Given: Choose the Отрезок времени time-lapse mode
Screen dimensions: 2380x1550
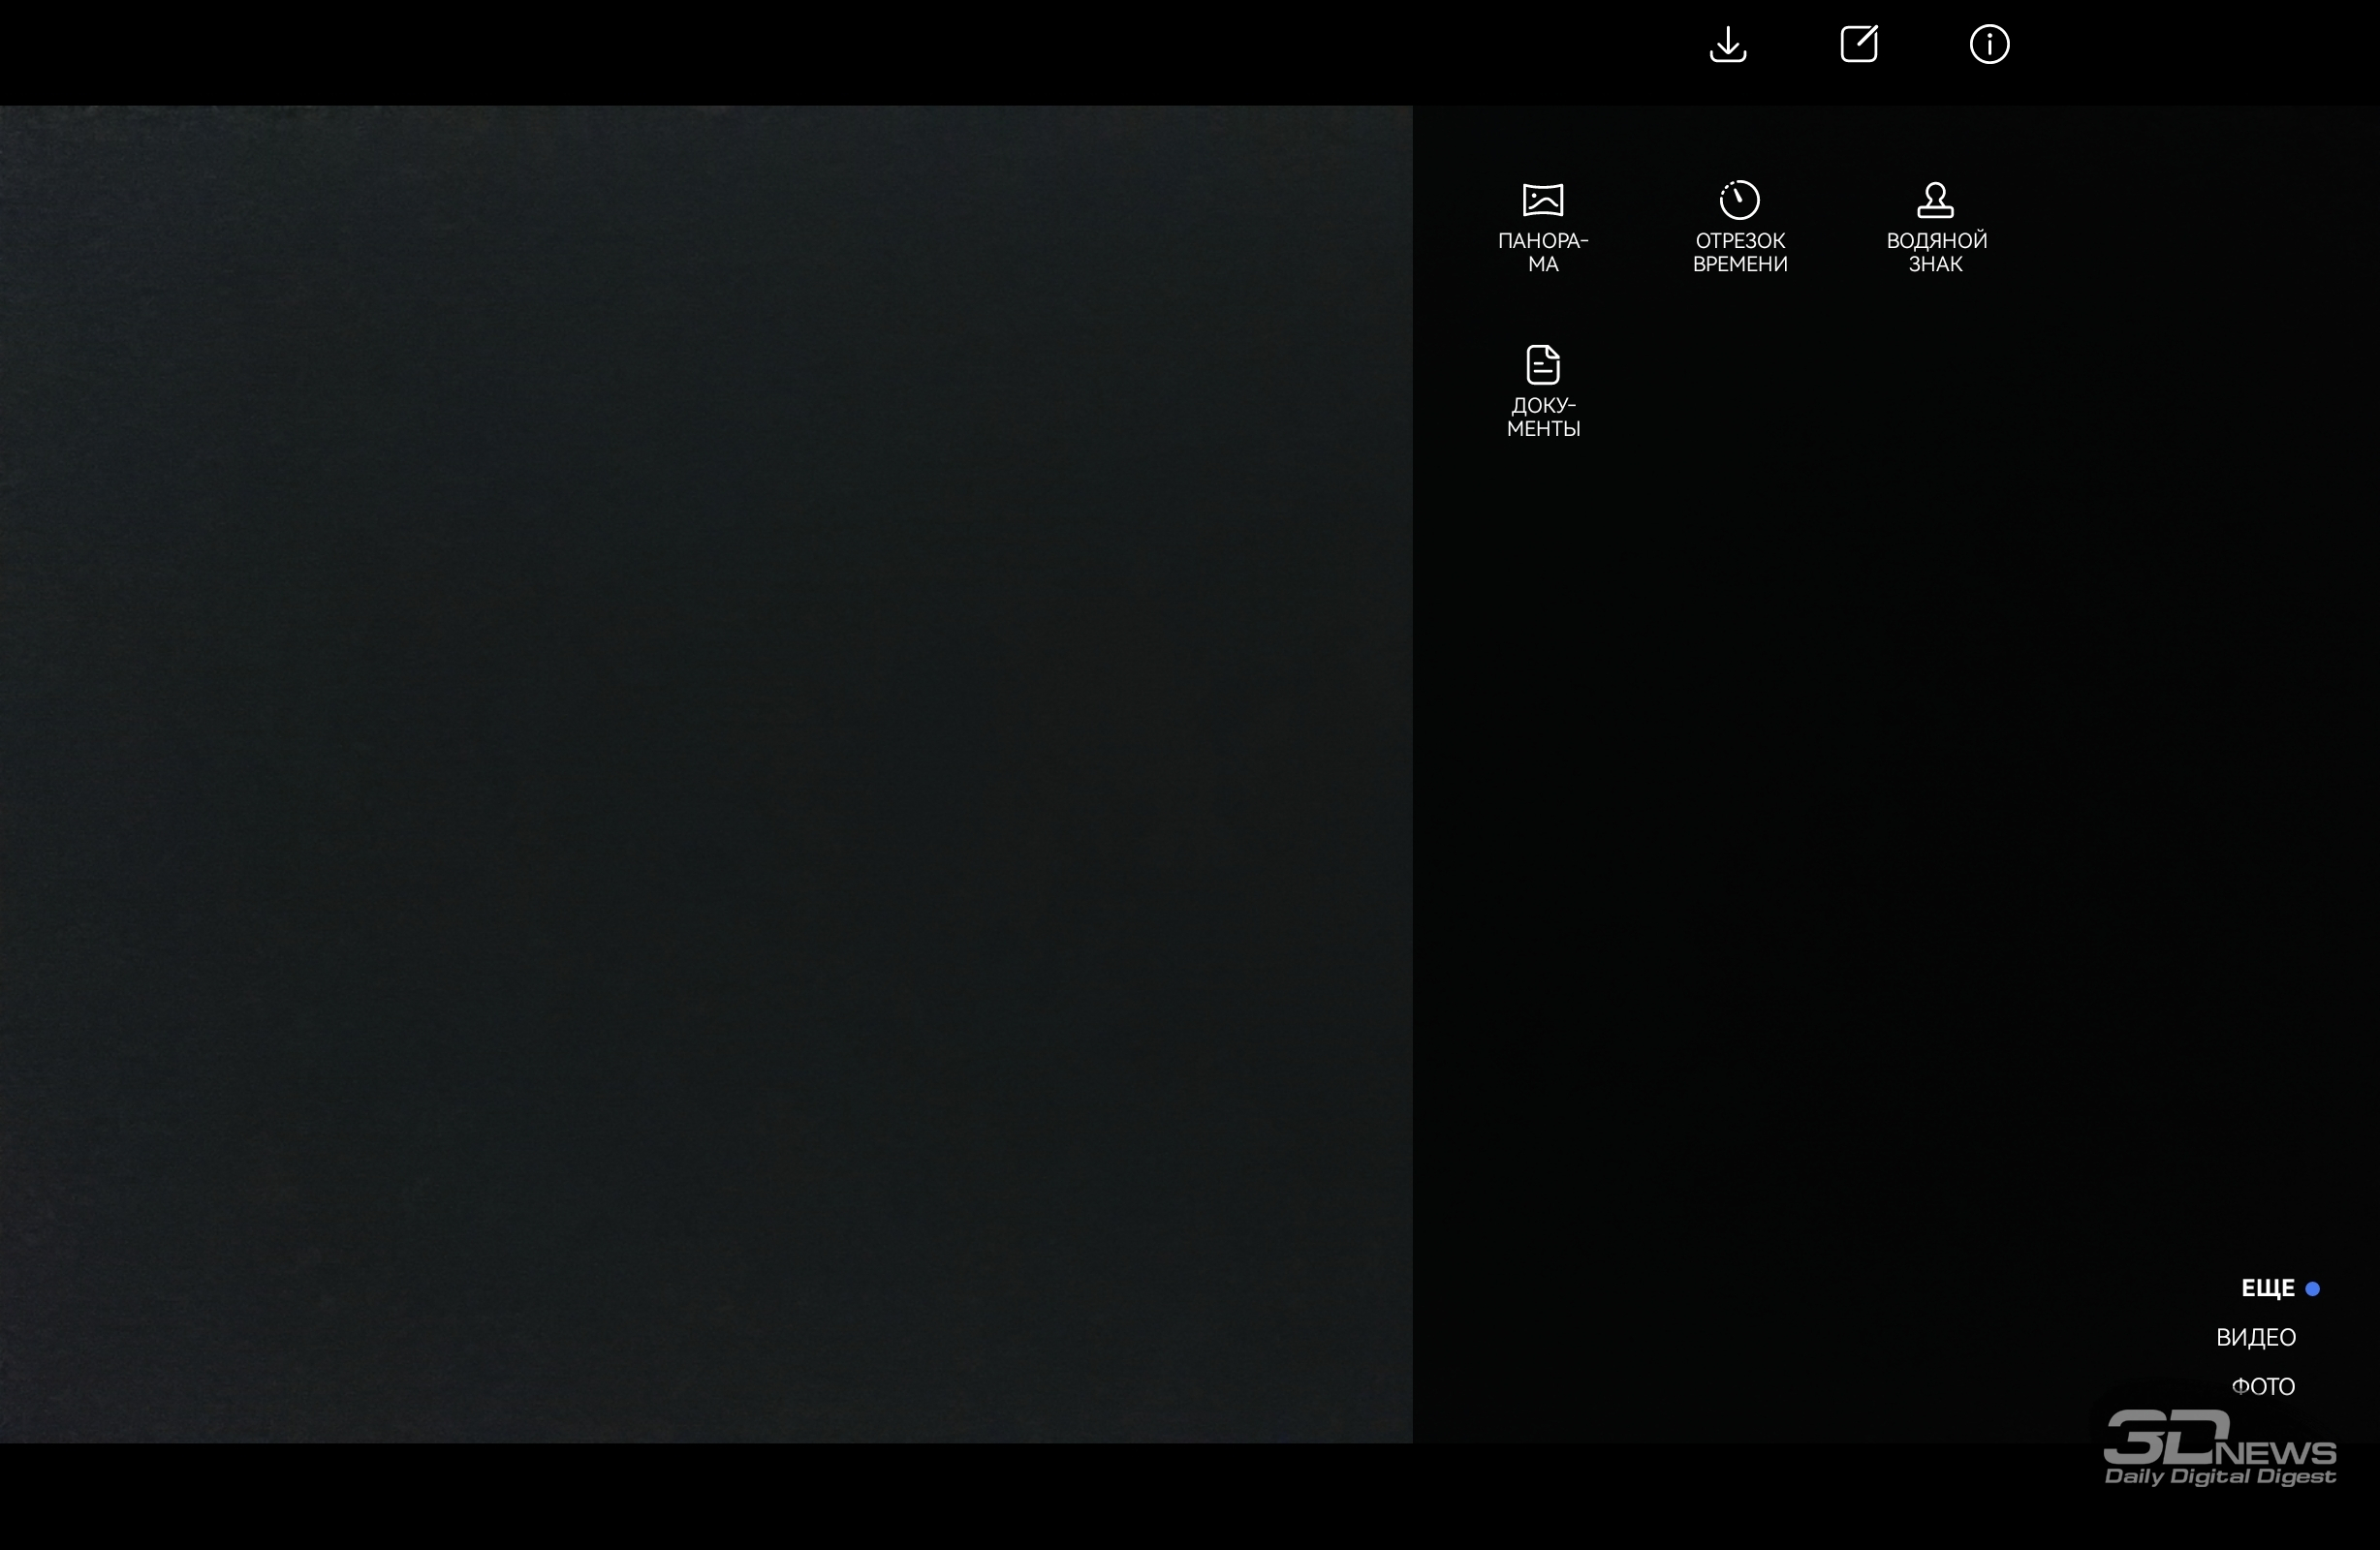Looking at the screenshot, I should (x=1740, y=228).
